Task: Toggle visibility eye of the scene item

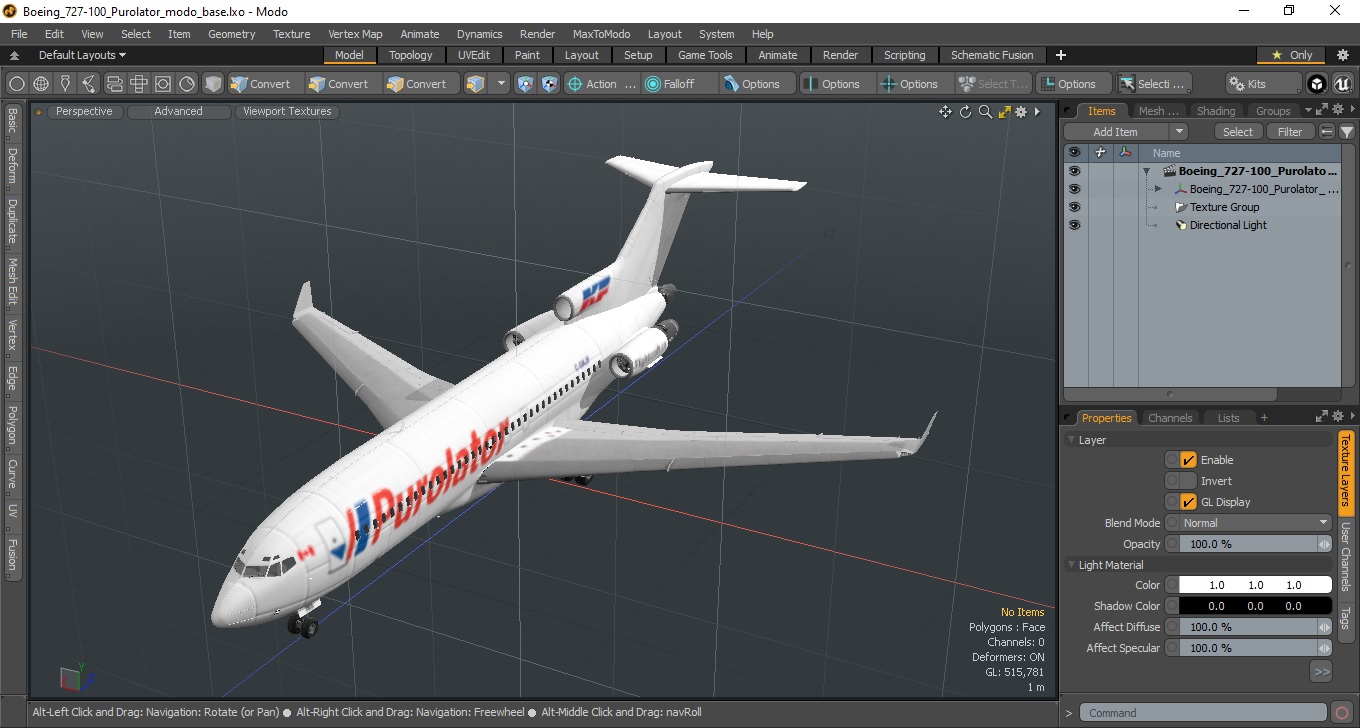Action: (1074, 171)
